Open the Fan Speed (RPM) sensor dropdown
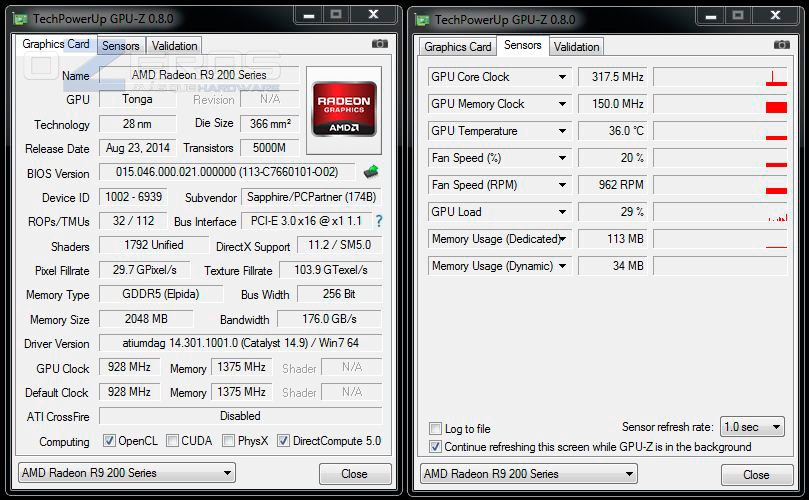The image size is (809, 500). click(x=562, y=185)
